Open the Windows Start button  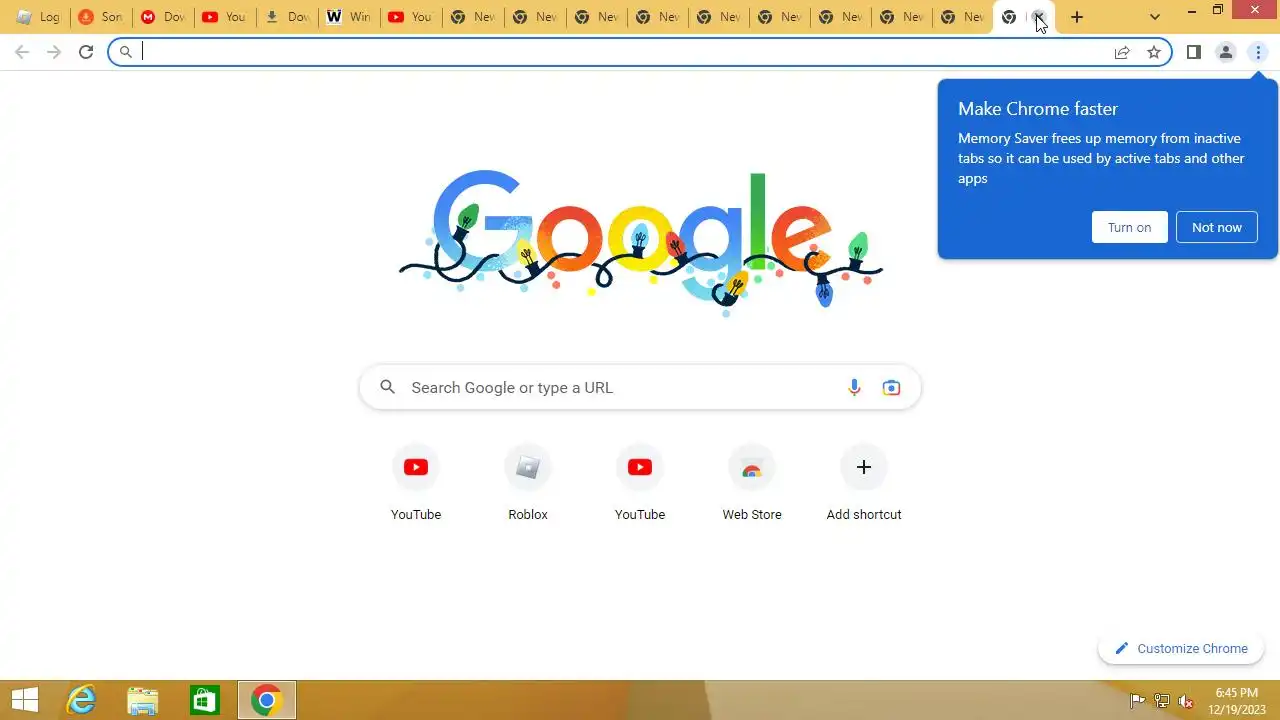25,700
